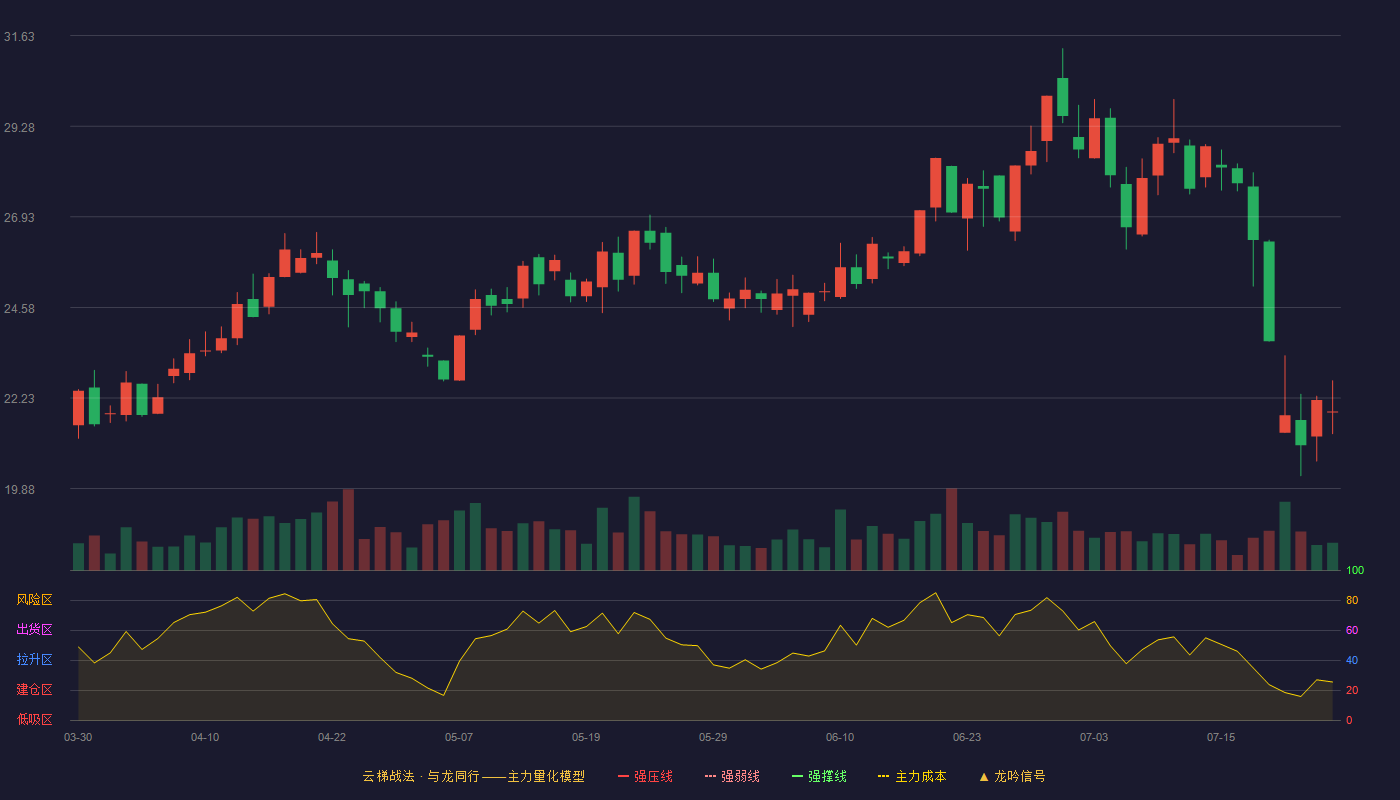Click the tallest green candlestick near 07-15
Screen dimensions: 1400x800
(x=1269, y=291)
